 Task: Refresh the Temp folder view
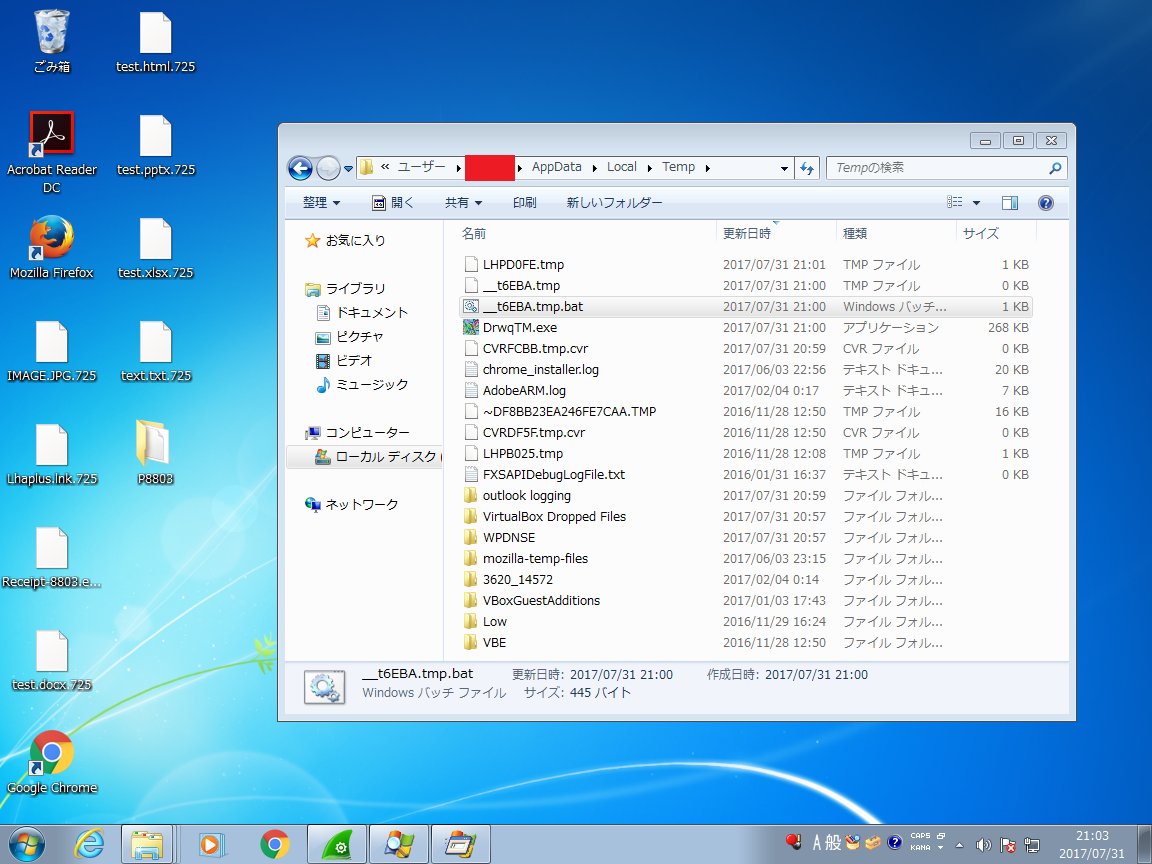807,168
